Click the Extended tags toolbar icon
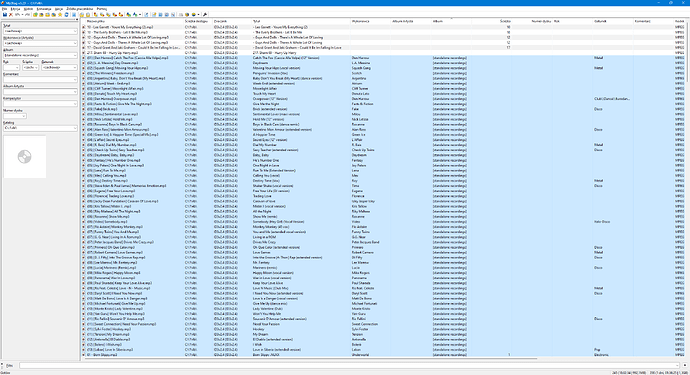The height and width of the screenshot is (375, 690). coord(154,15)
